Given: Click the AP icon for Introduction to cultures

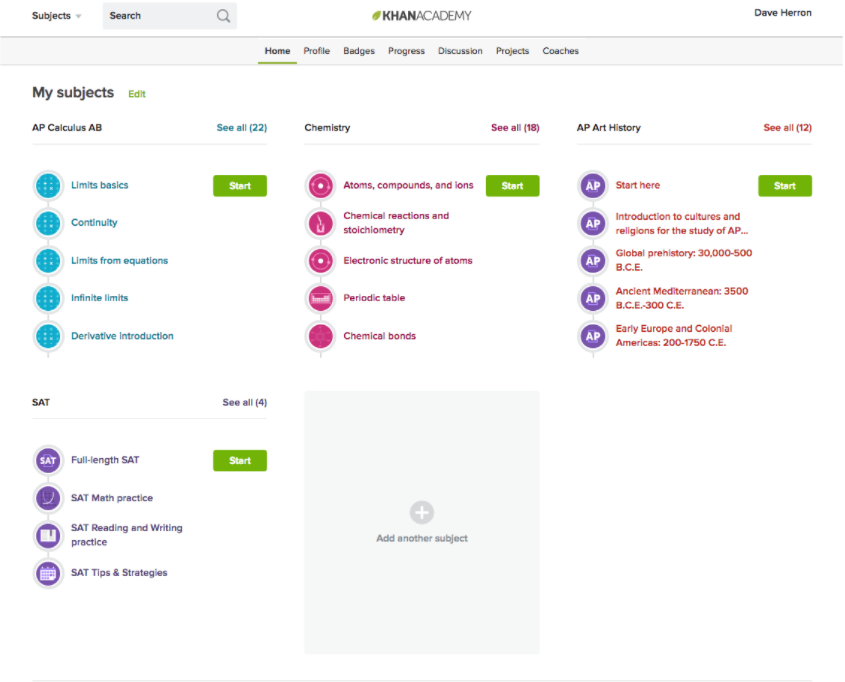Looking at the screenshot, I should click(x=593, y=223).
